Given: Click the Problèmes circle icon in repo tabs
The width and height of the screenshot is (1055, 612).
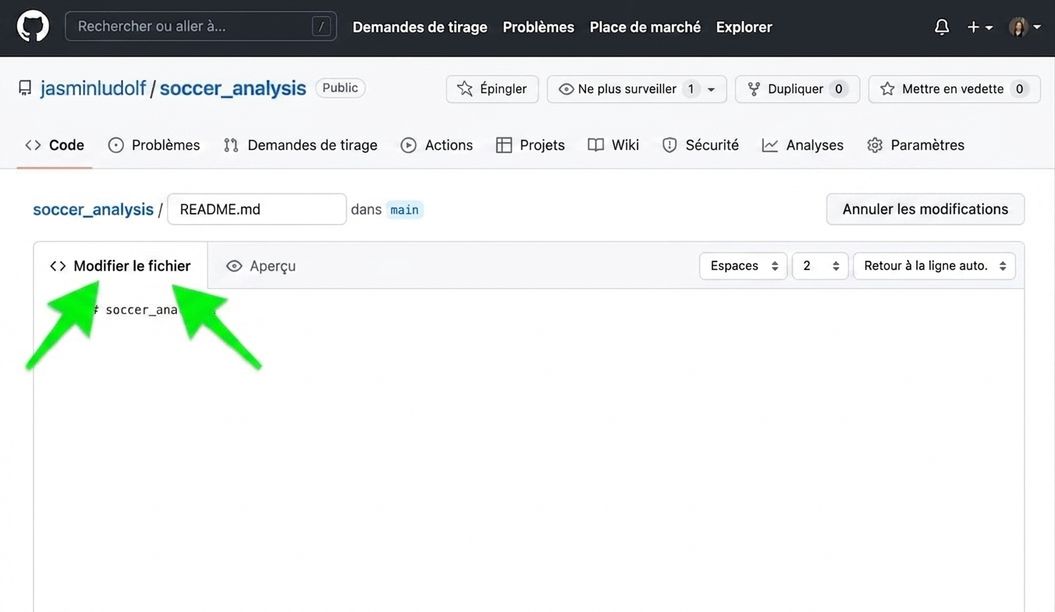Looking at the screenshot, I should pyautogui.click(x=116, y=145).
